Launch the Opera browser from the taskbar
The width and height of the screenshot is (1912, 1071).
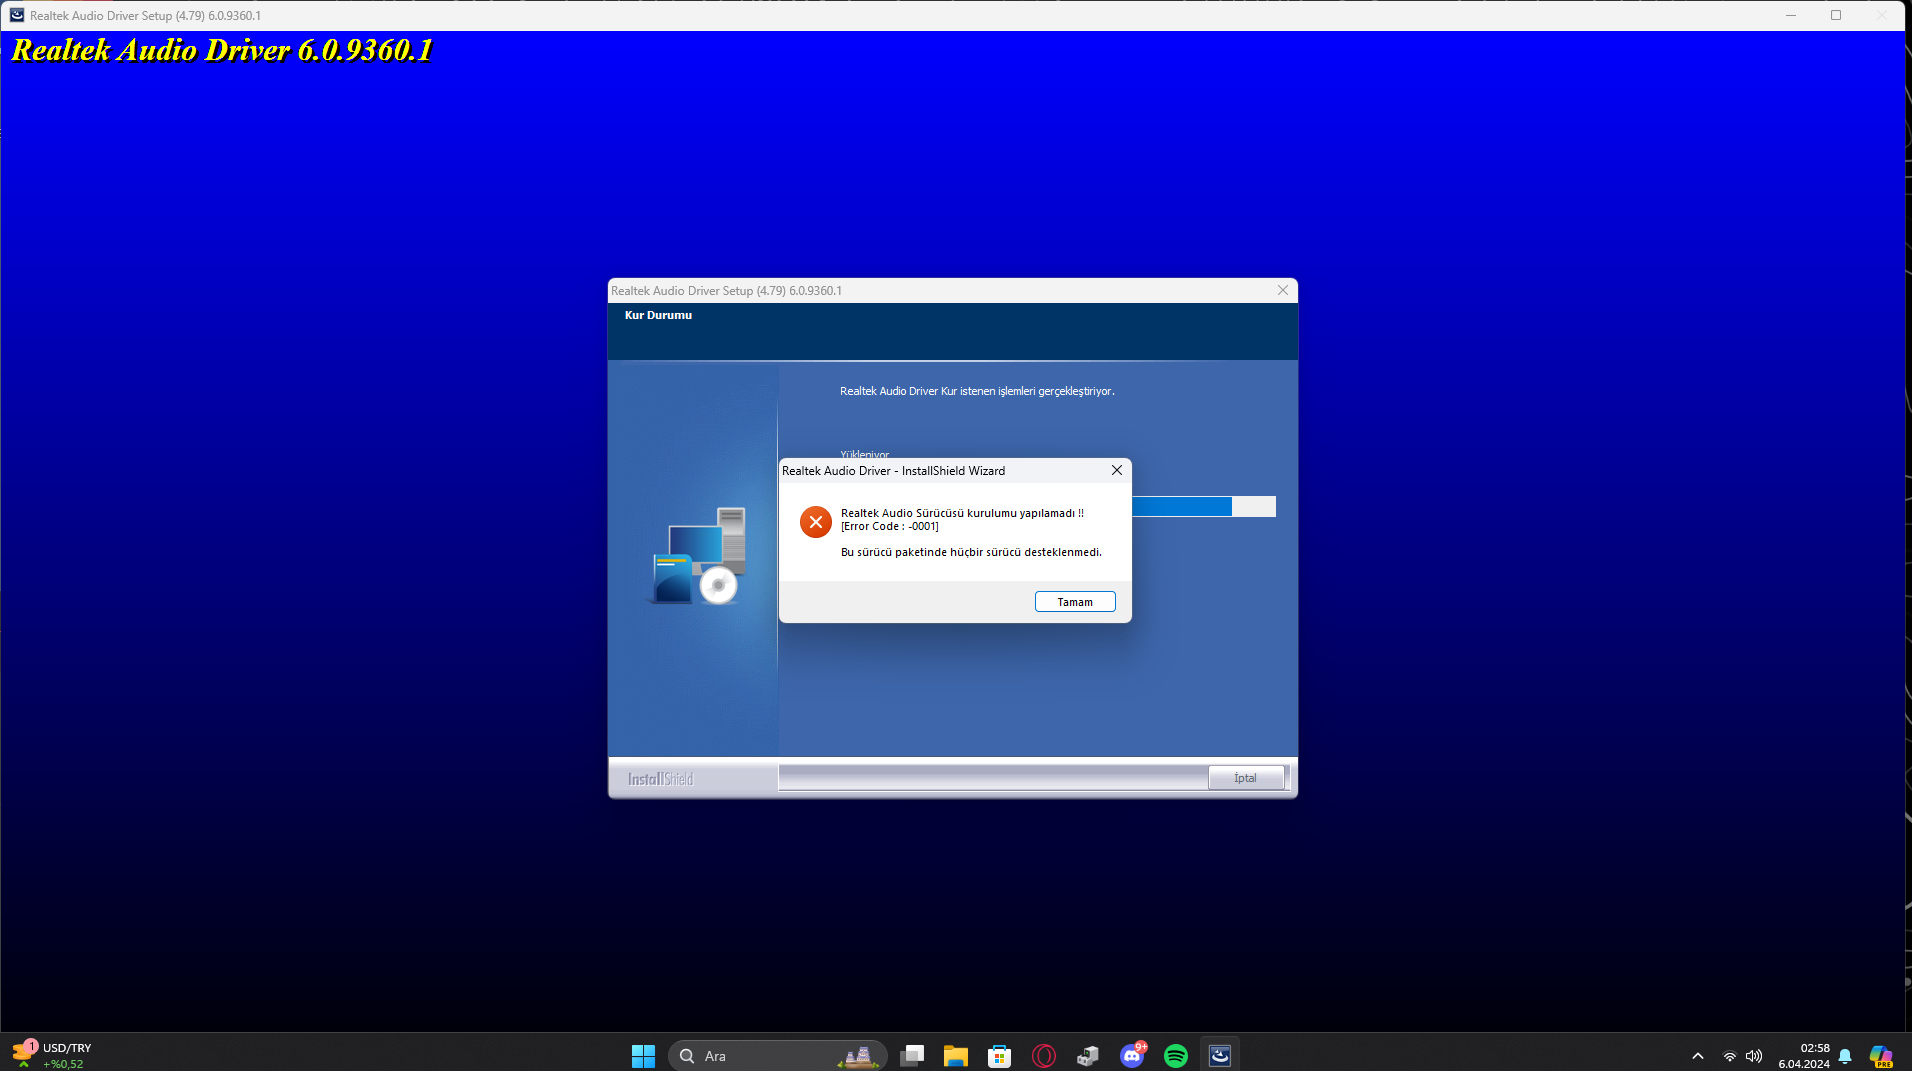1044,1056
